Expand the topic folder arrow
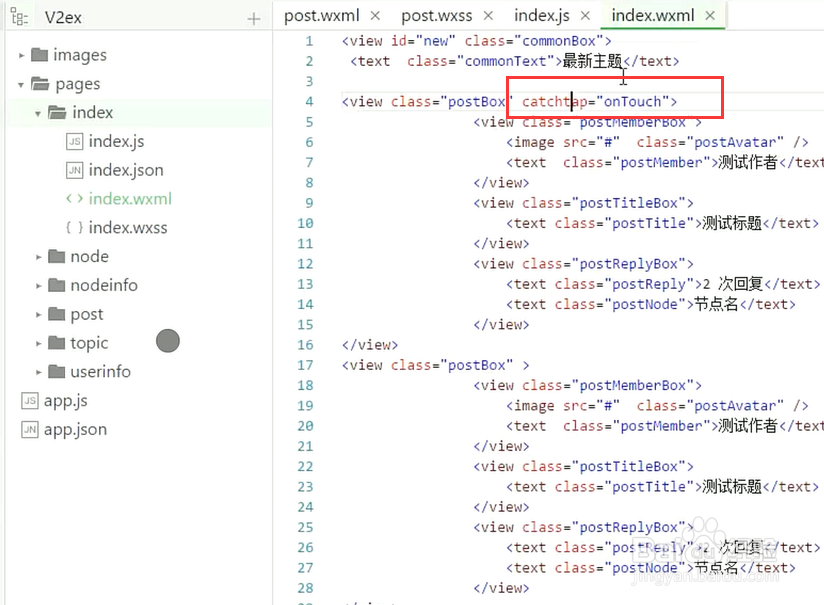The image size is (824, 605). pos(38,344)
